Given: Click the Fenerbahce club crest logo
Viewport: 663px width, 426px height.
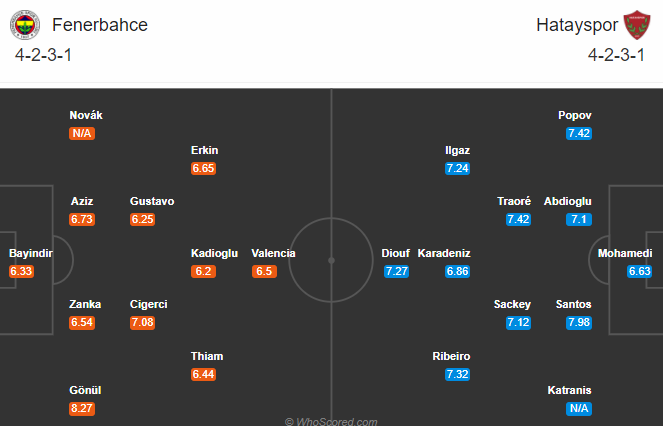Looking at the screenshot, I should click(25, 25).
